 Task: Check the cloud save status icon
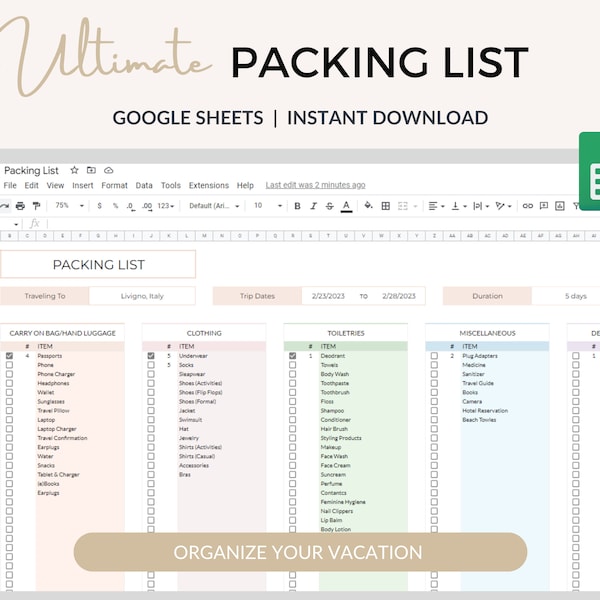[x=109, y=170]
